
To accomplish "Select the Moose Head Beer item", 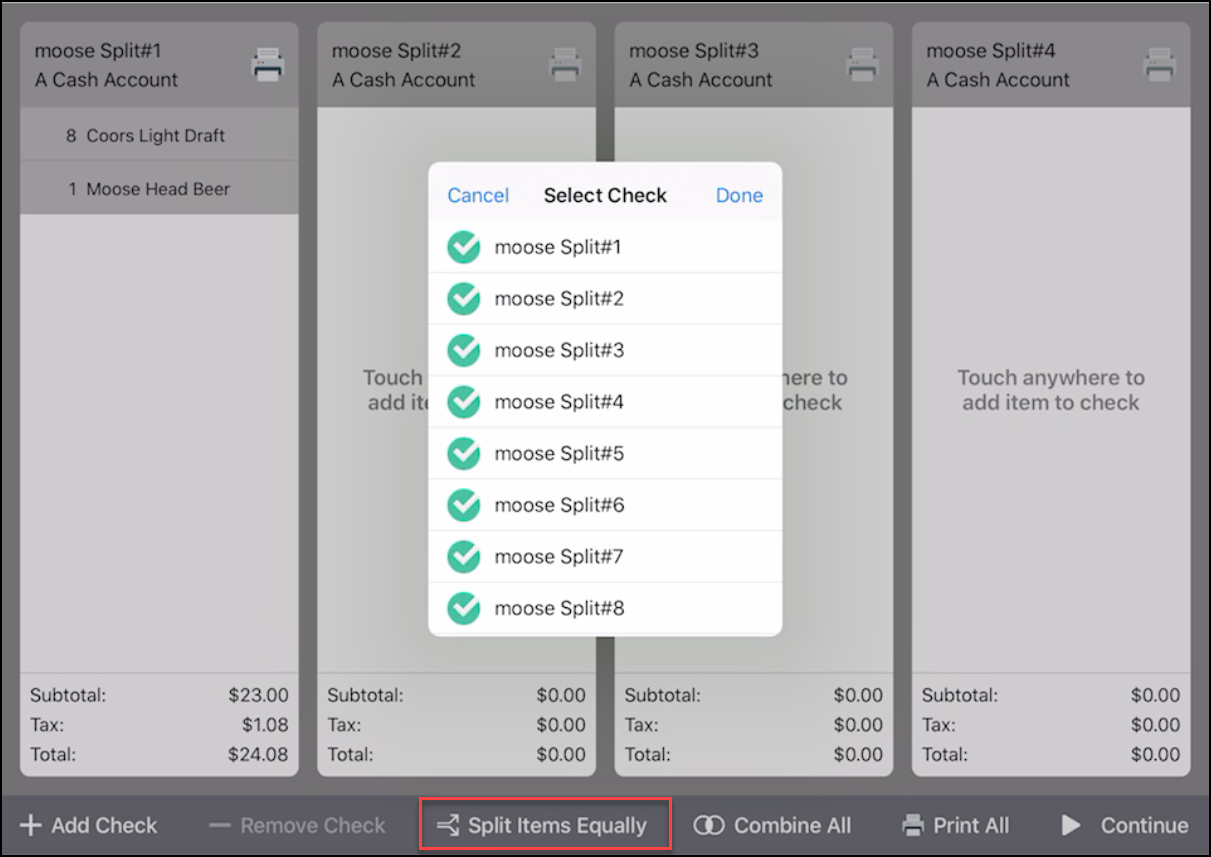I will [x=159, y=189].
